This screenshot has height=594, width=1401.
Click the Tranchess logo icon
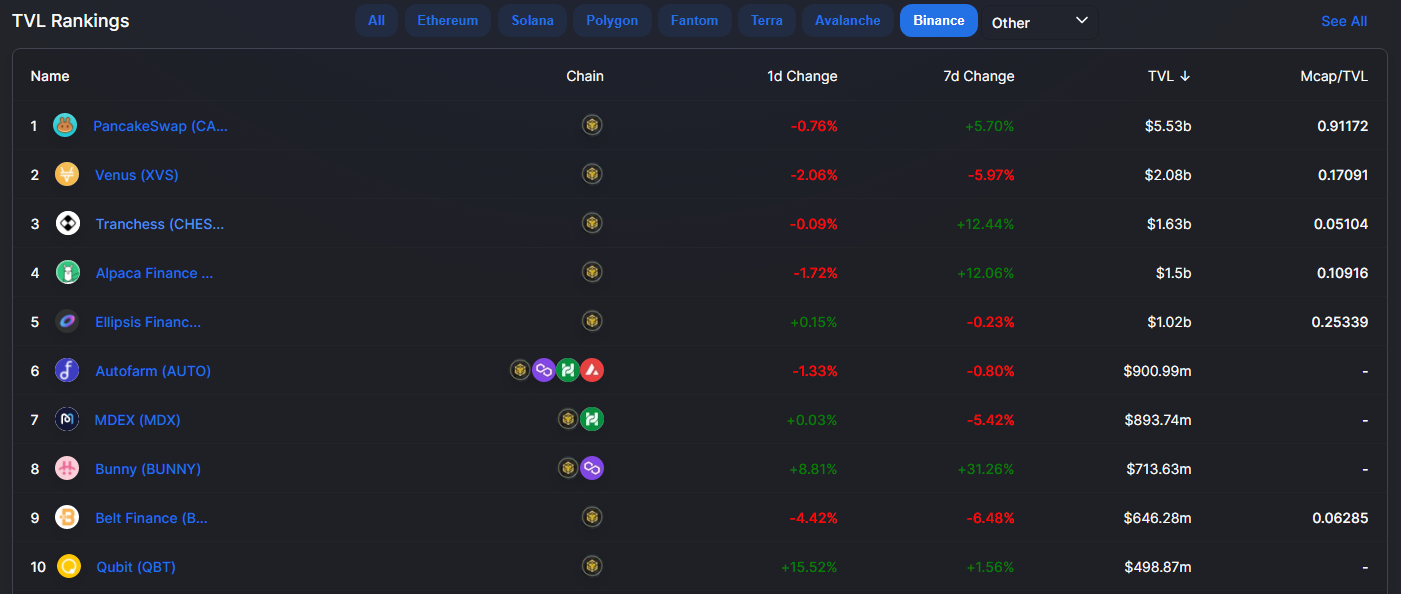67,224
